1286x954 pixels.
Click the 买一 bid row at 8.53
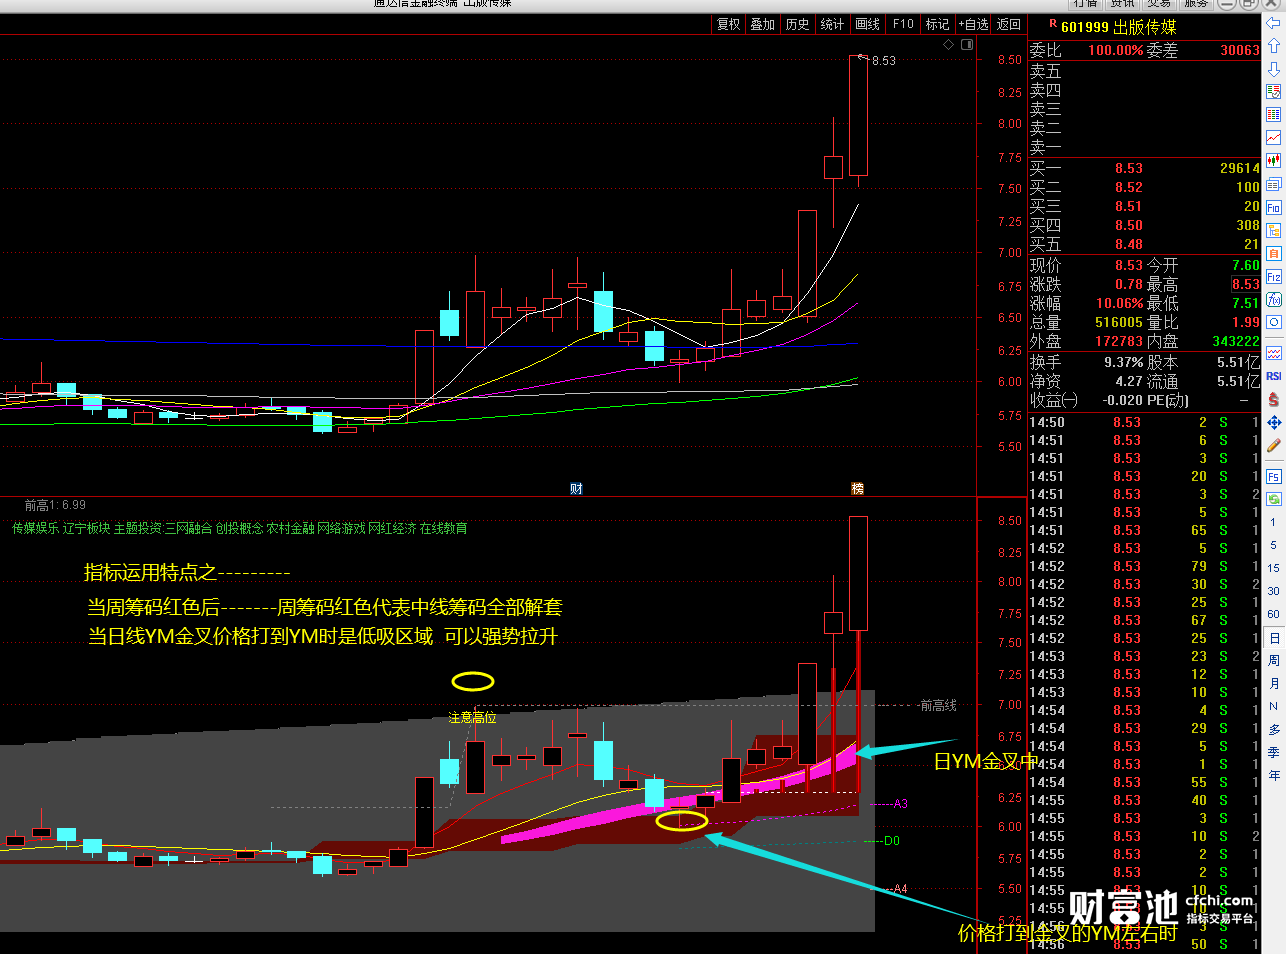click(x=1144, y=168)
